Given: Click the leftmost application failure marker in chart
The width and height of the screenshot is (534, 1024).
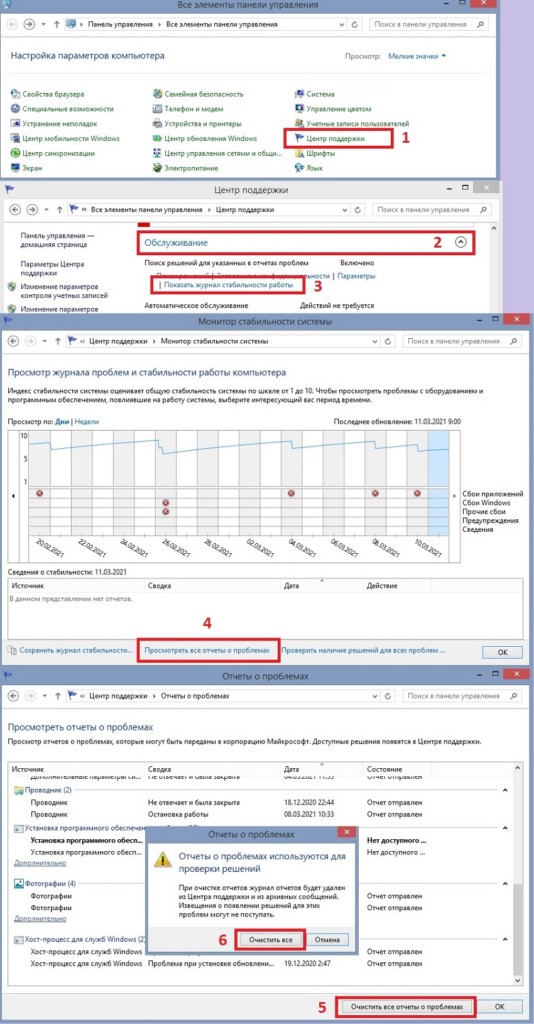Looking at the screenshot, I should (39, 493).
